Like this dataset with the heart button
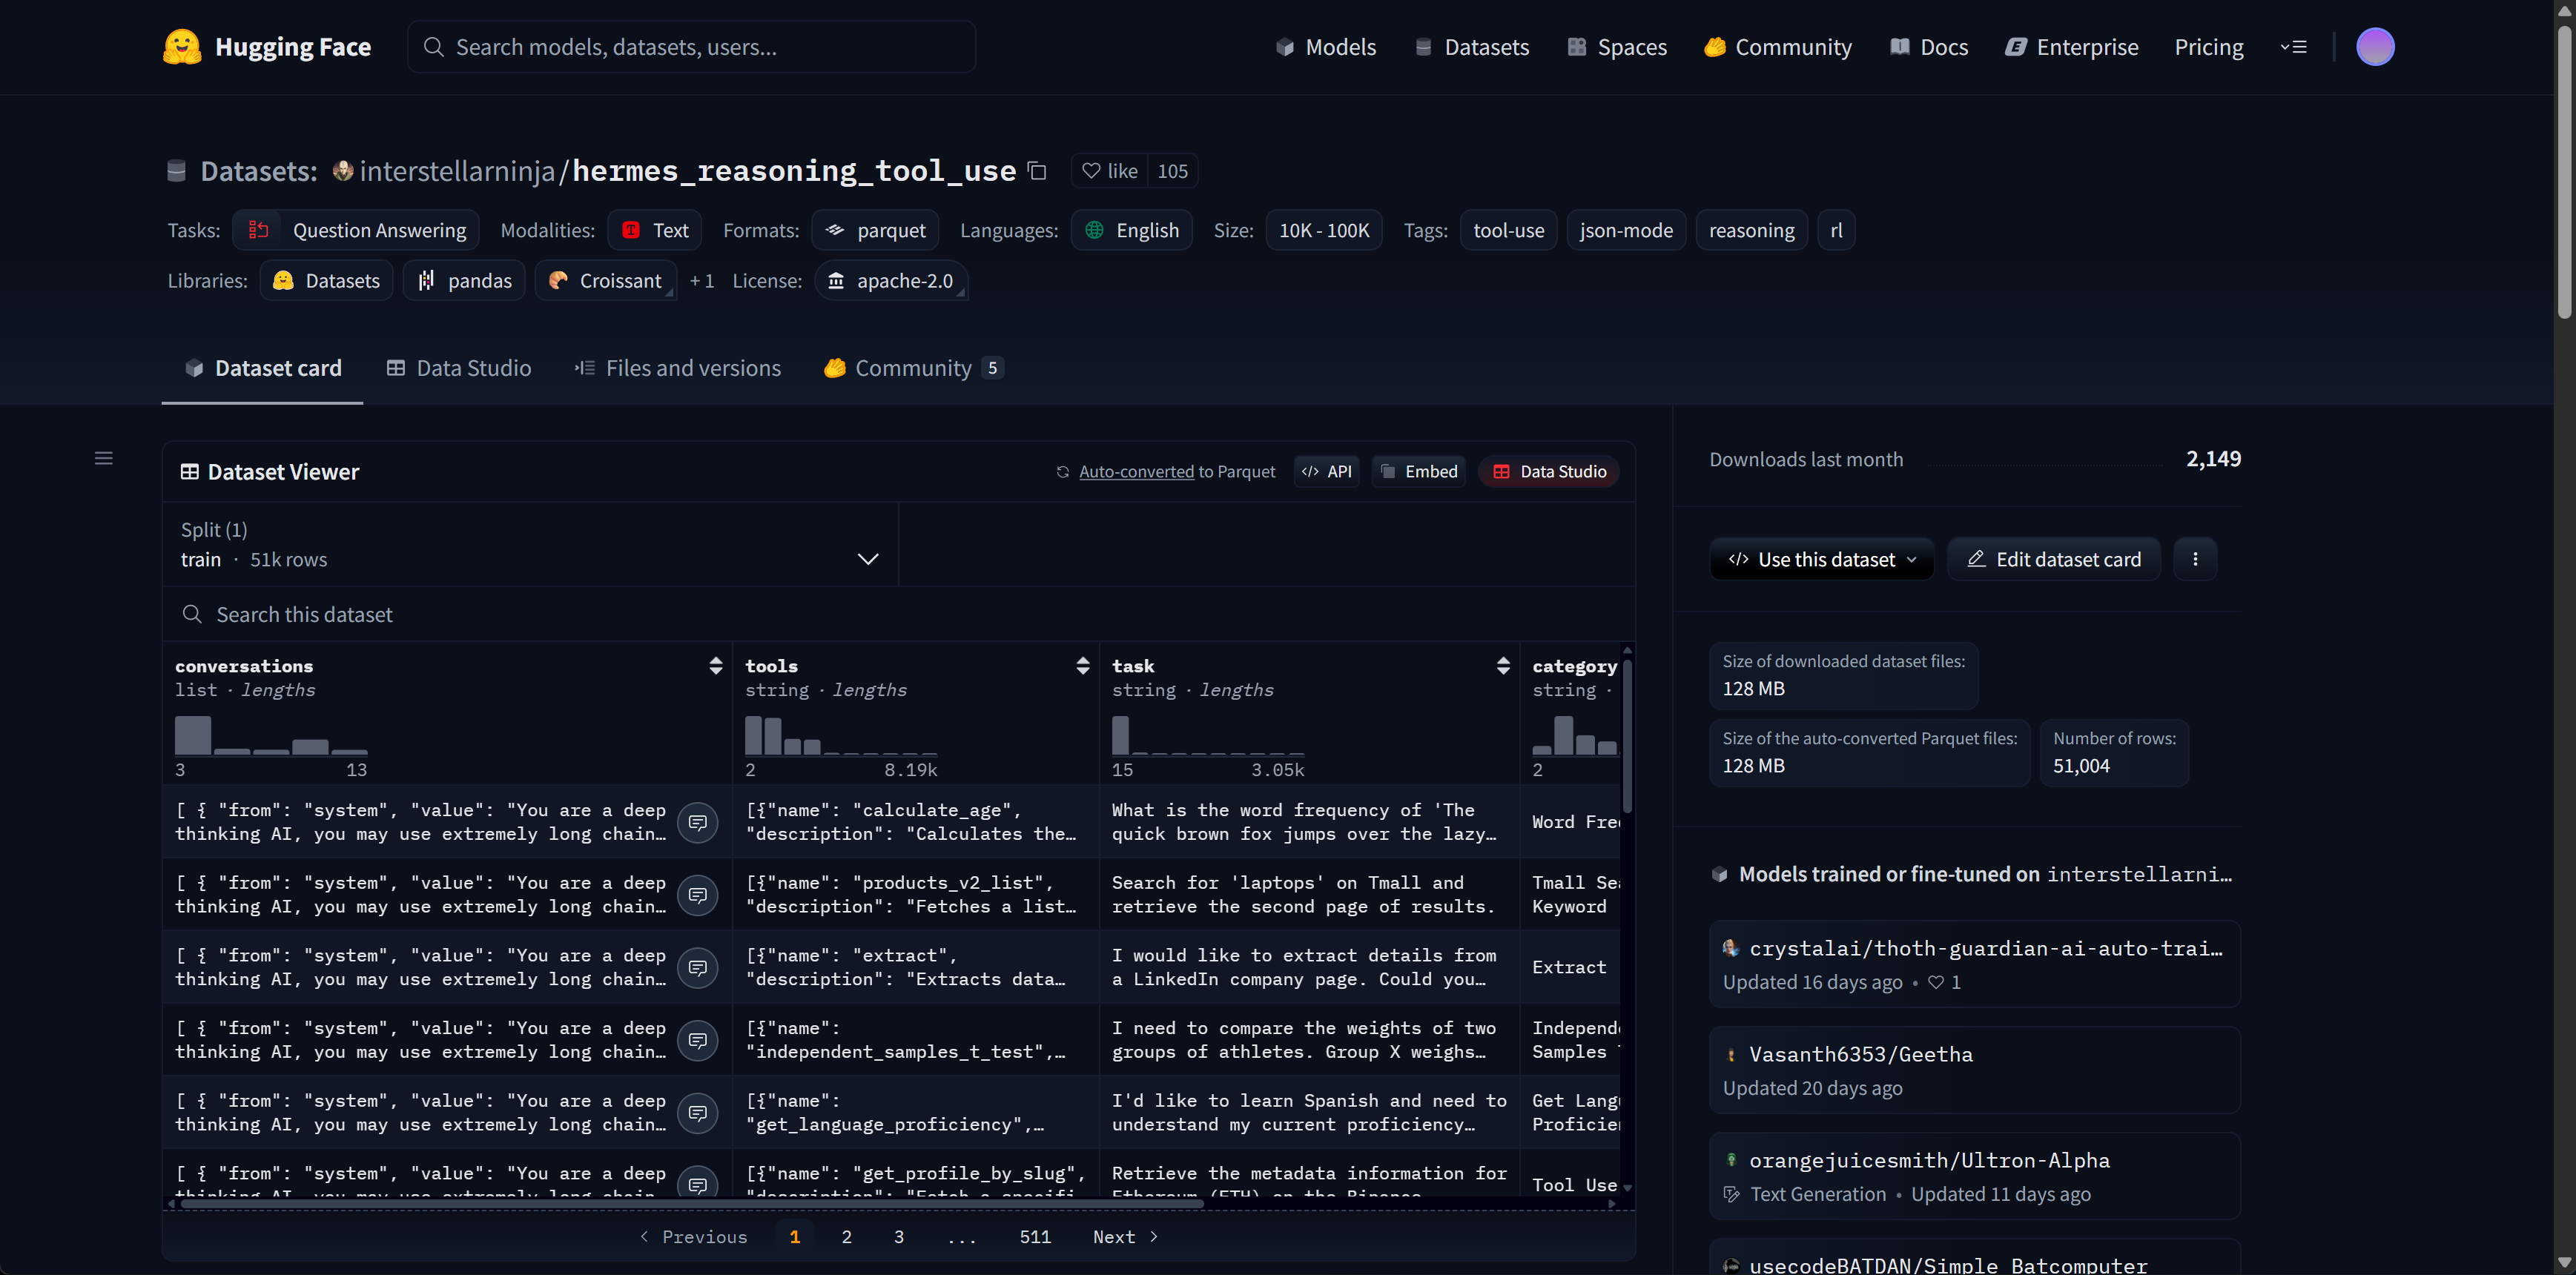This screenshot has height=1275, width=2576. coord(1109,171)
